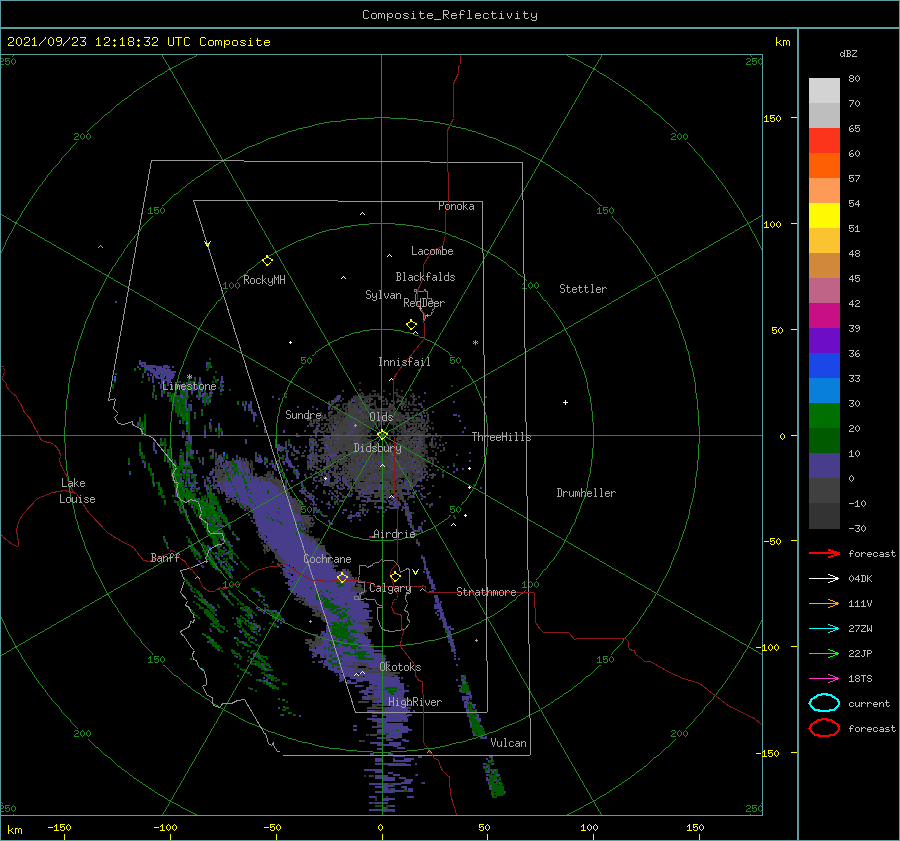Pick the light blue swatch between 33 and 30 dBZ
This screenshot has width=900, height=841.
point(824,391)
